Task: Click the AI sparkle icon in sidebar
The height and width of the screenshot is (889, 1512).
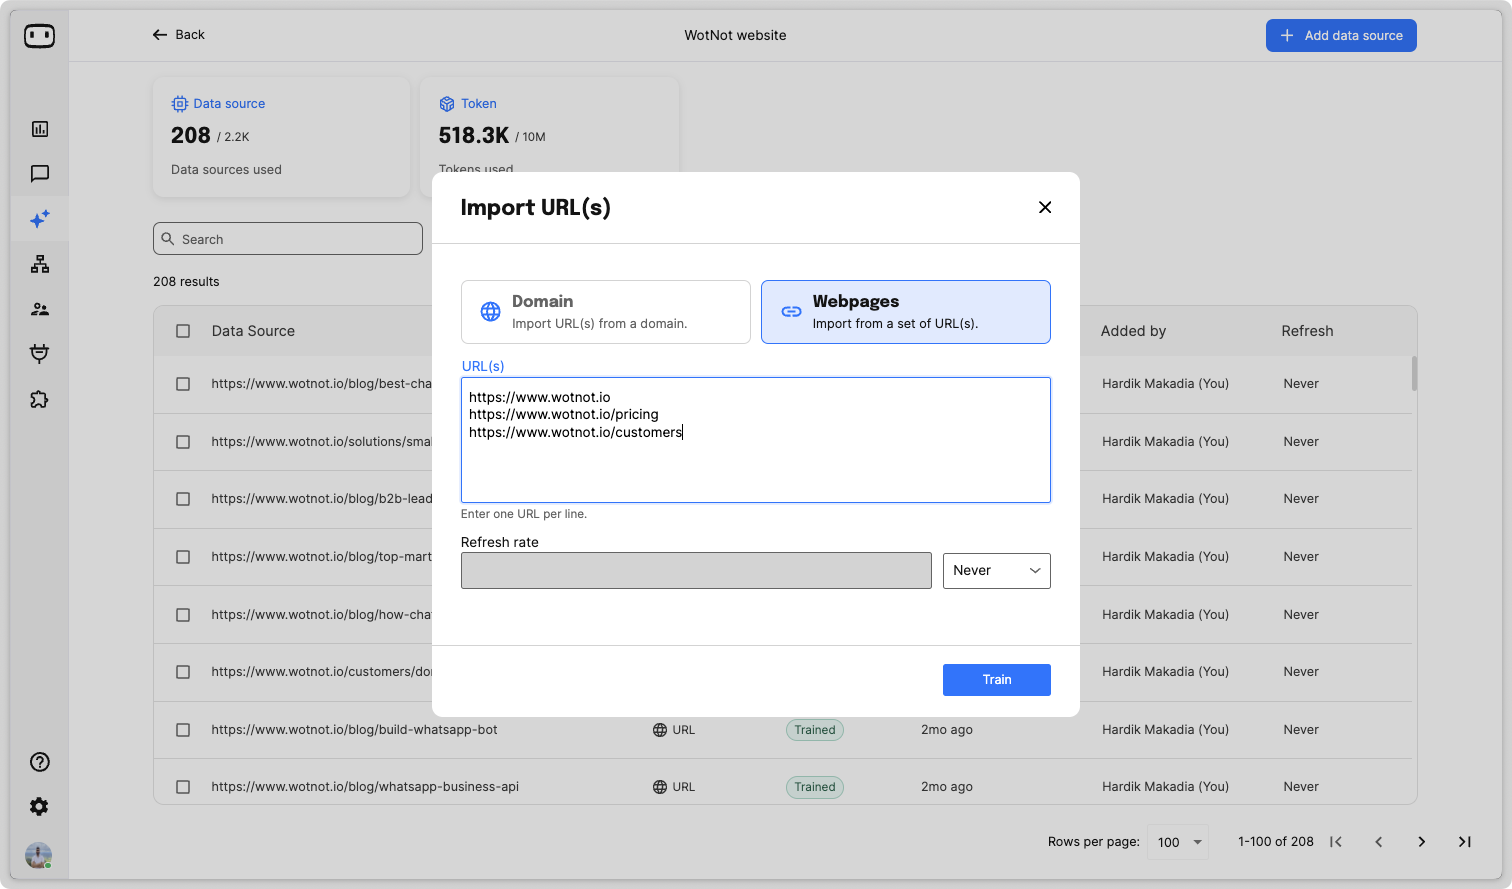Action: [x=40, y=219]
